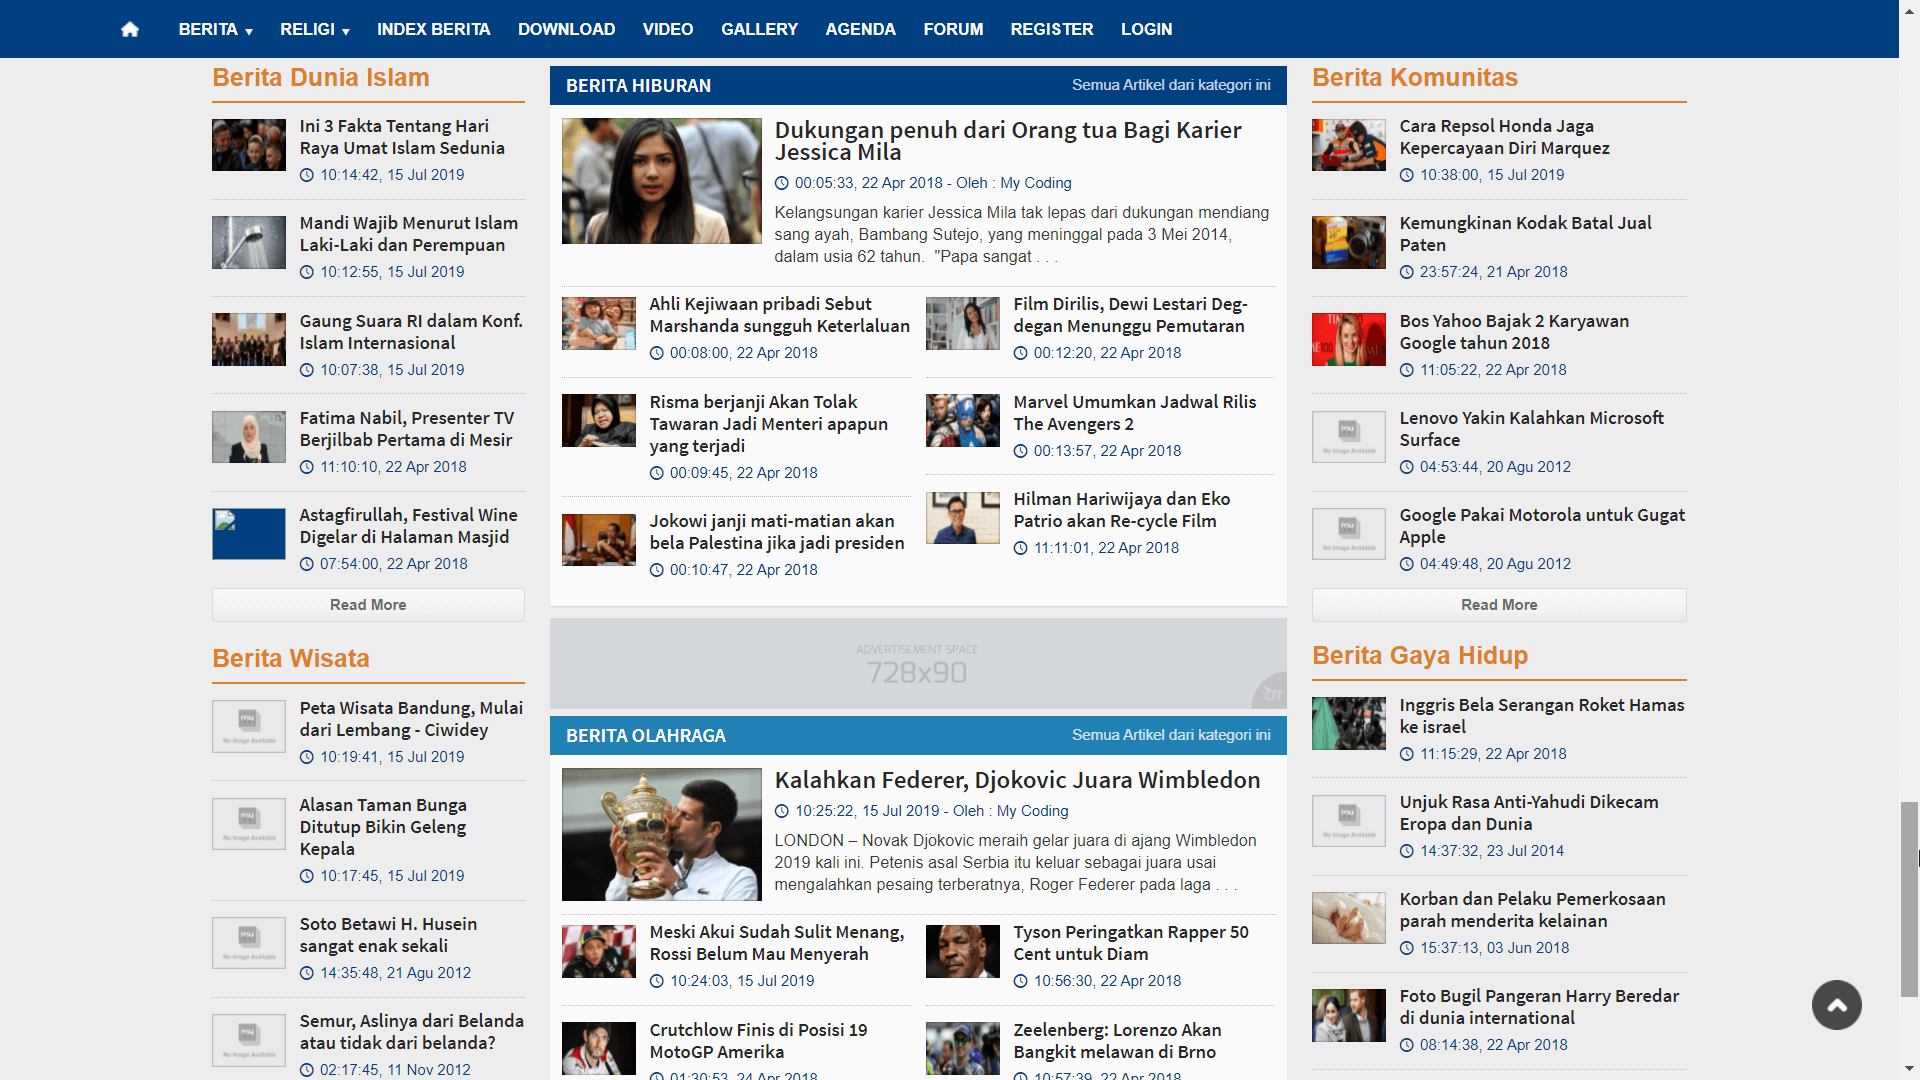Click the Avengers thumbnail image
Screen dimensions: 1920x1080
point(962,420)
